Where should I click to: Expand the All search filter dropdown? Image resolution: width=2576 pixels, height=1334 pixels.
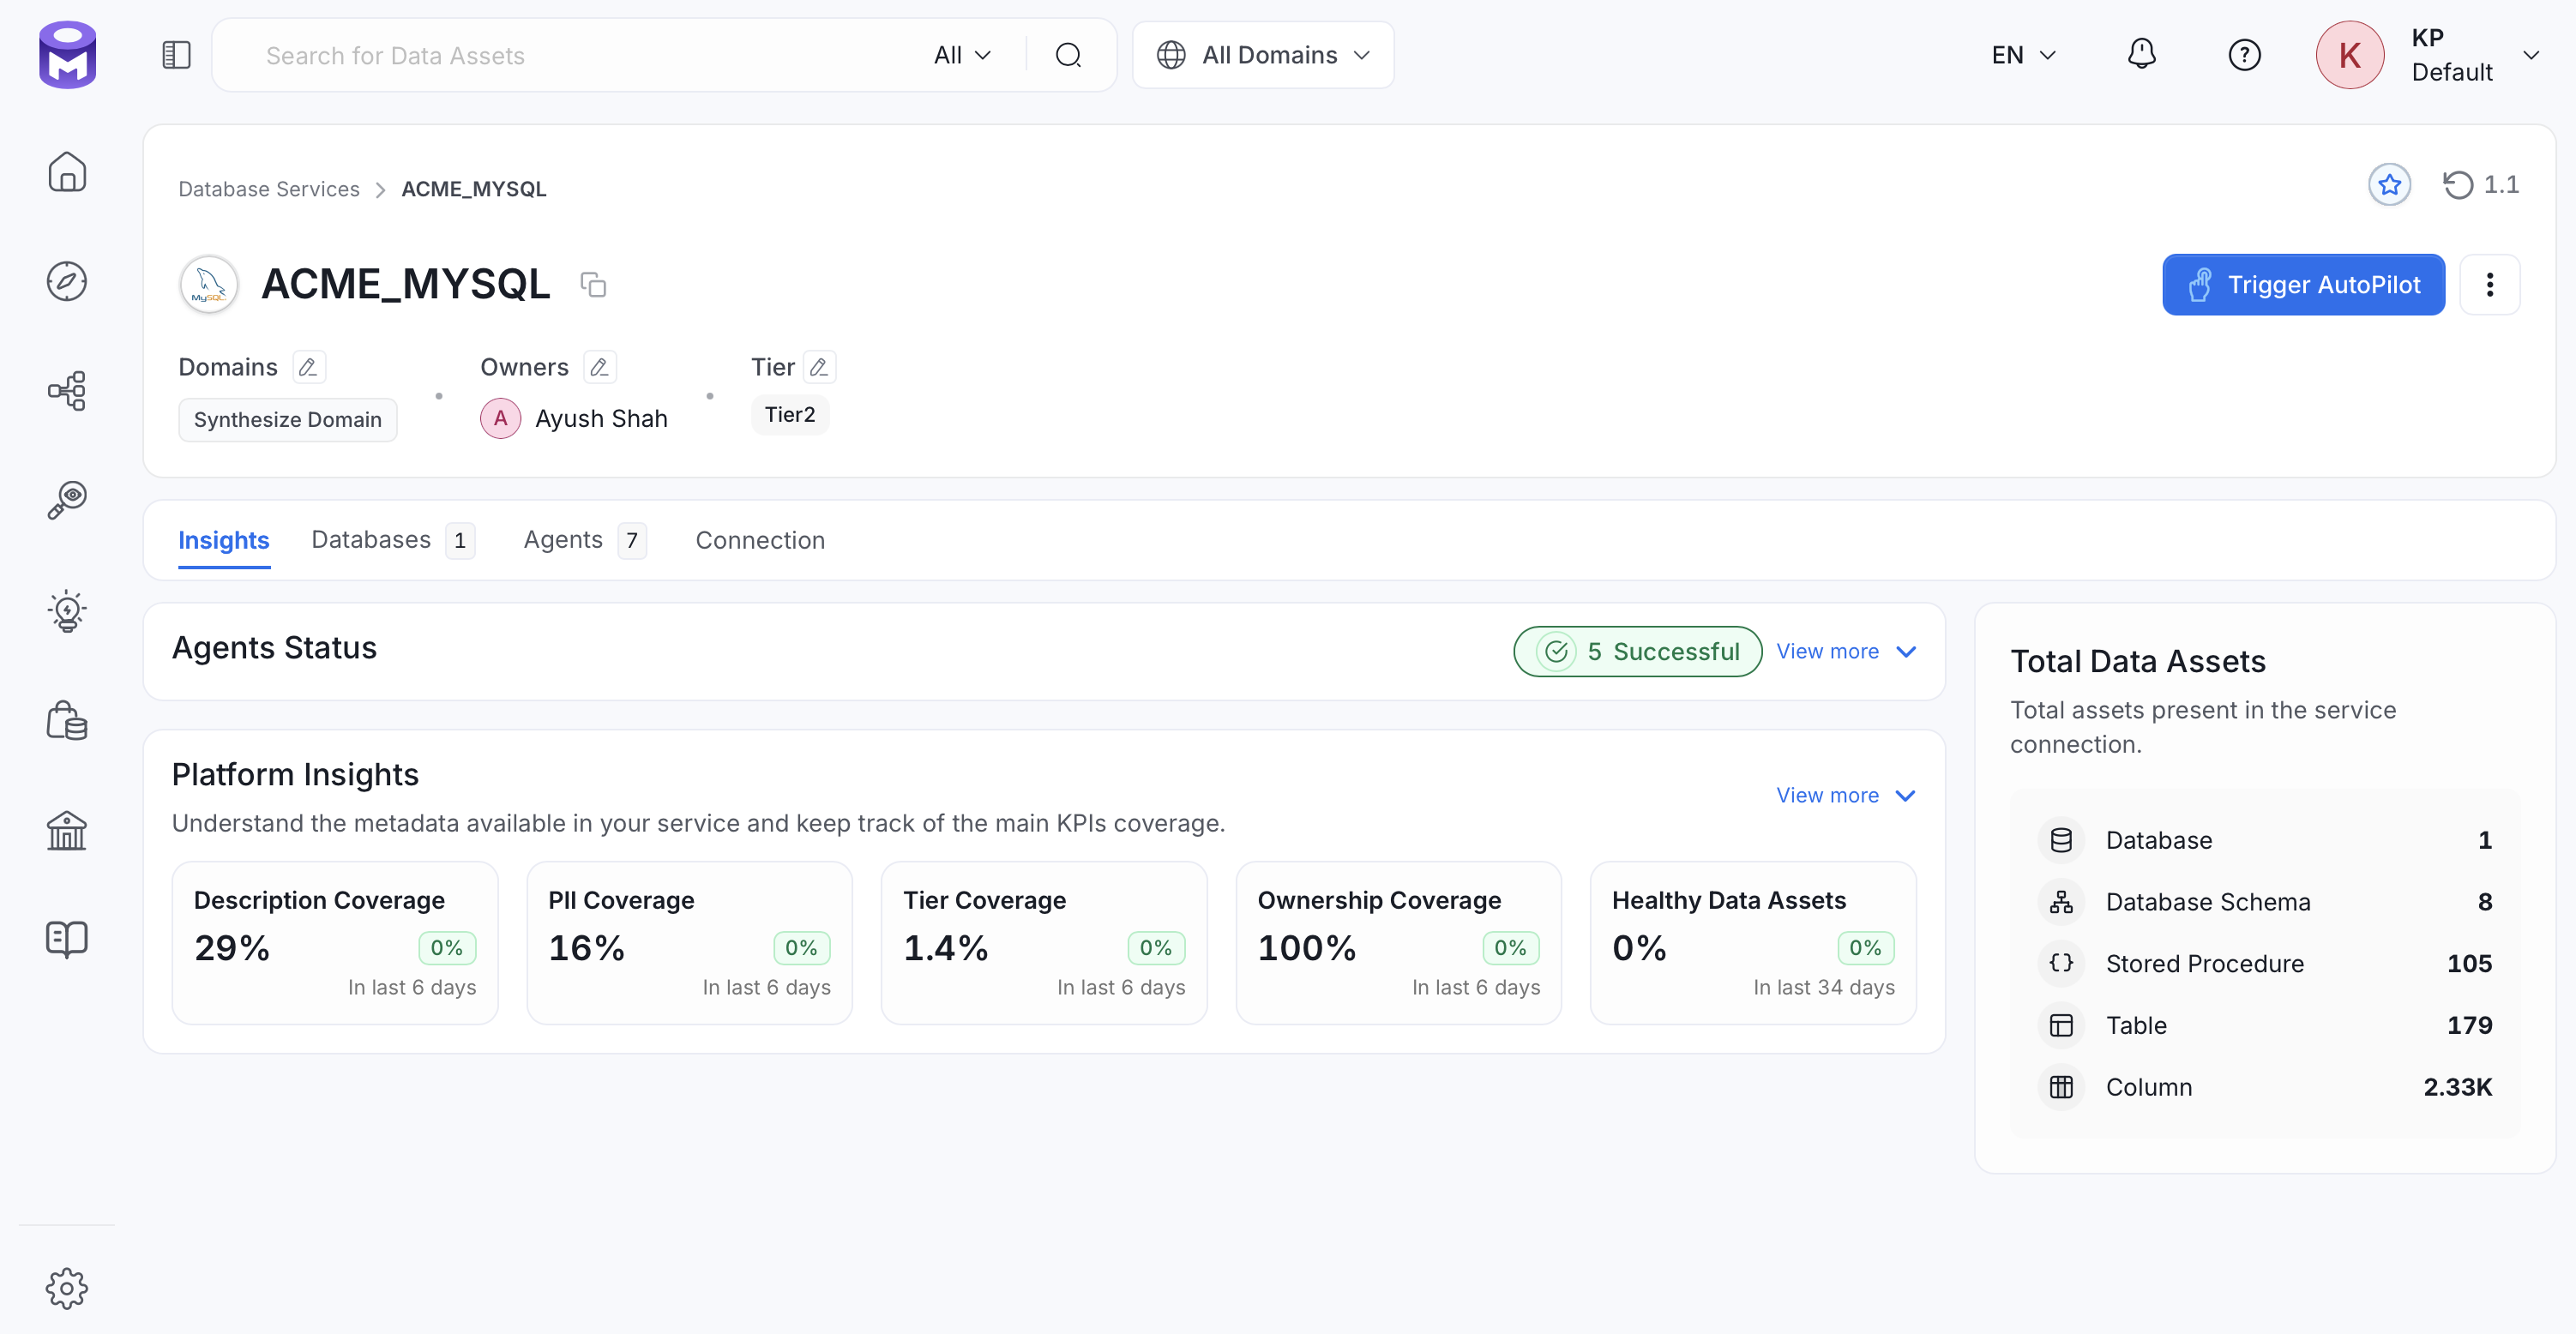pos(962,55)
